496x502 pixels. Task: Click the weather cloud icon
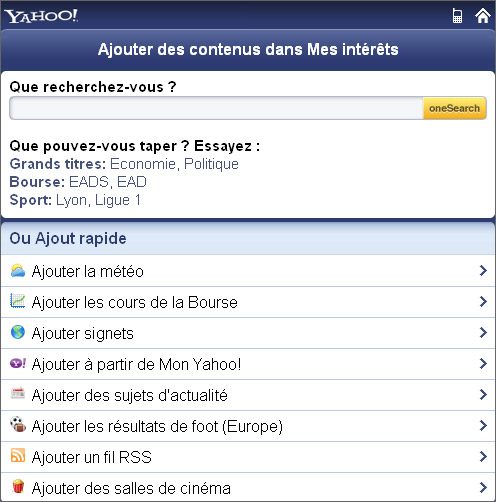click(18, 271)
